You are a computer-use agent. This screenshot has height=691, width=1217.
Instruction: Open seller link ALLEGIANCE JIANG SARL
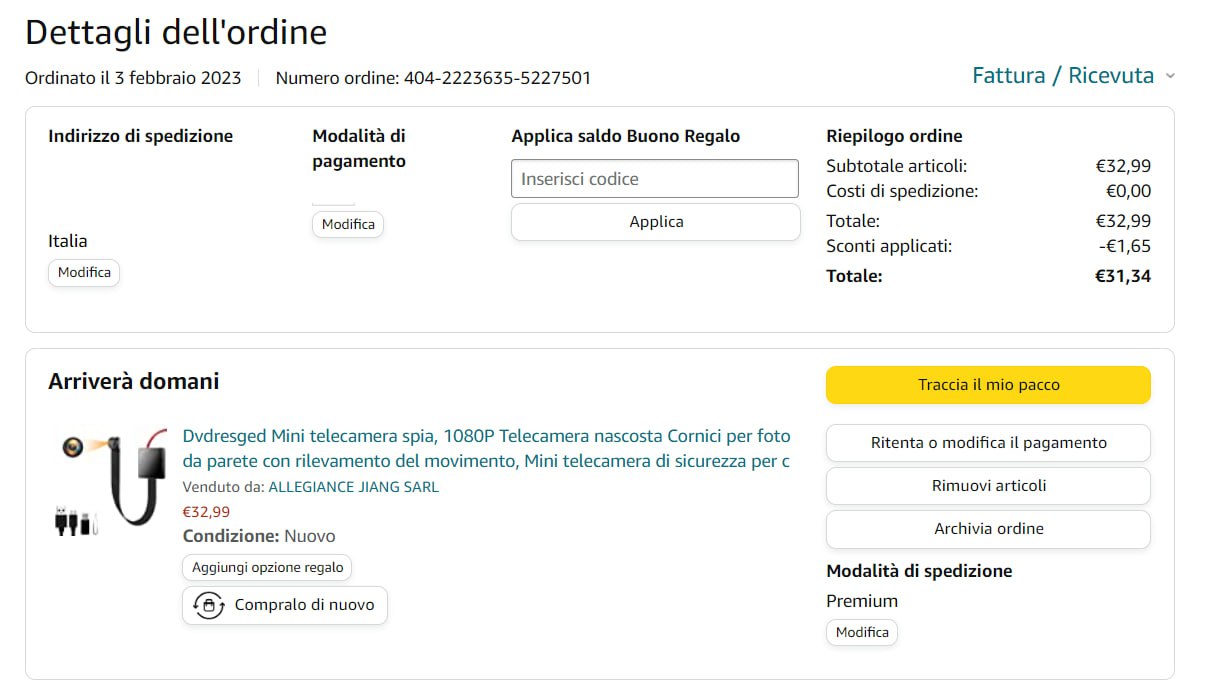click(x=353, y=487)
